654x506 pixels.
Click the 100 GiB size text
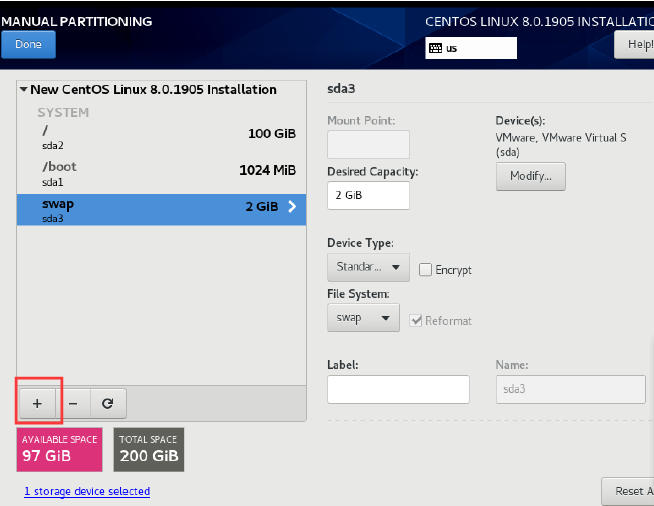272,133
